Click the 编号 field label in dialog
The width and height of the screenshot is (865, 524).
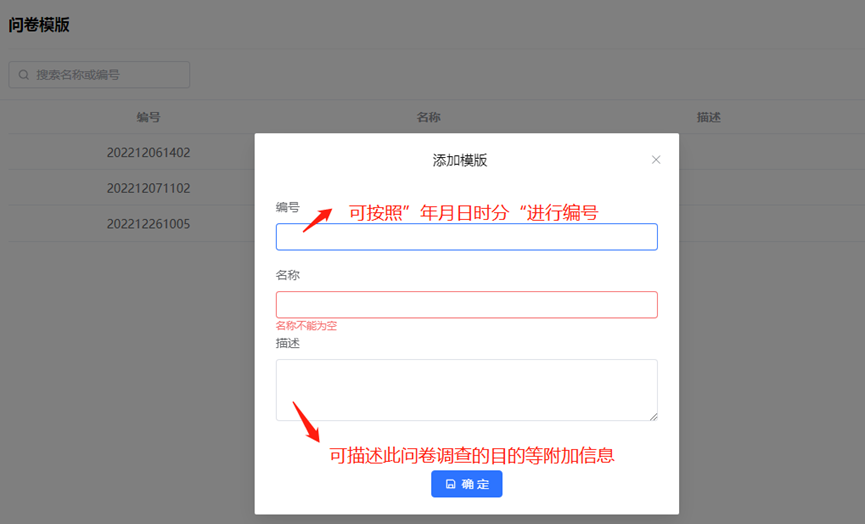click(288, 207)
